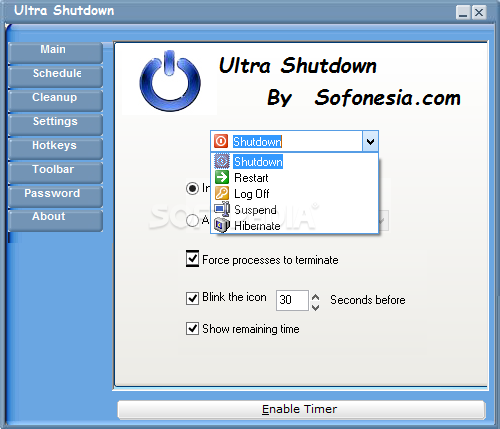The width and height of the screenshot is (500, 429).
Task: Select the green Restart arrow icon
Action: [222, 177]
